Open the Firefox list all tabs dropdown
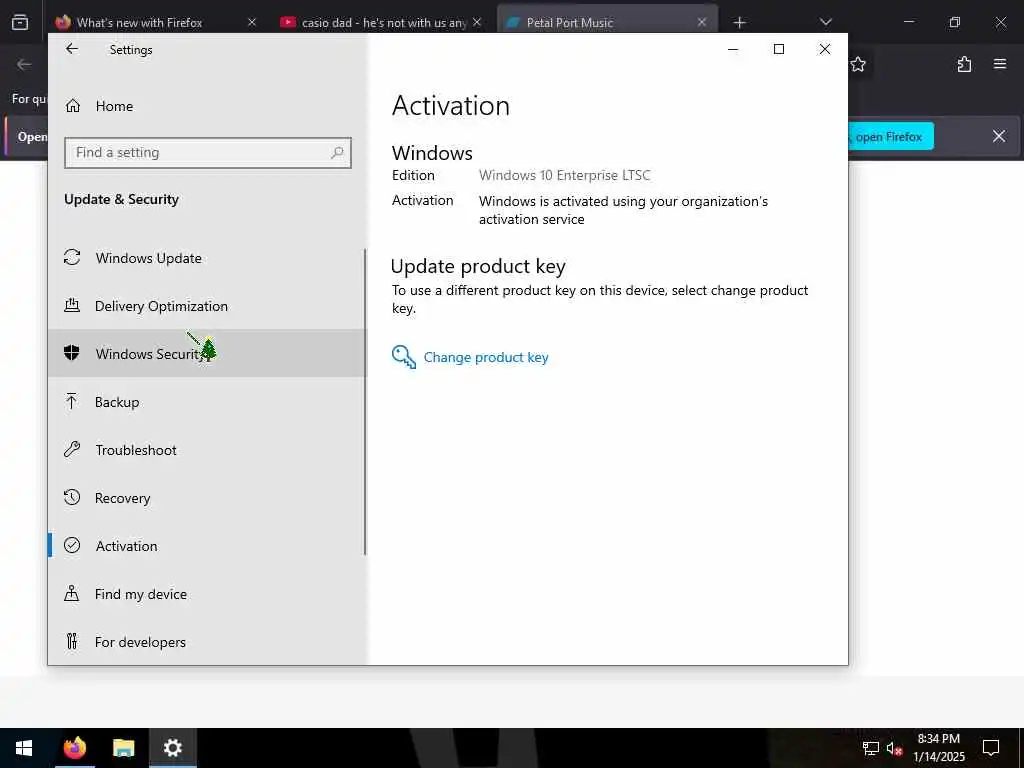1024x768 pixels. pos(825,22)
